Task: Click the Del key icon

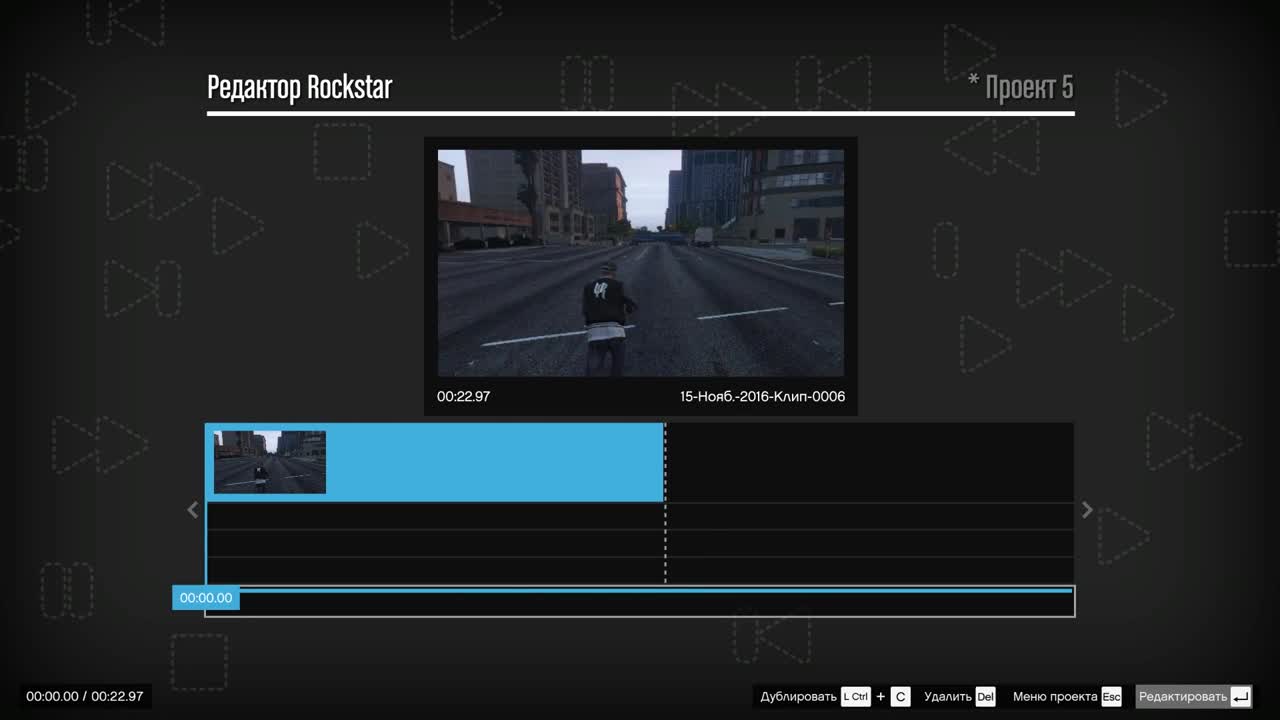Action: [x=985, y=697]
